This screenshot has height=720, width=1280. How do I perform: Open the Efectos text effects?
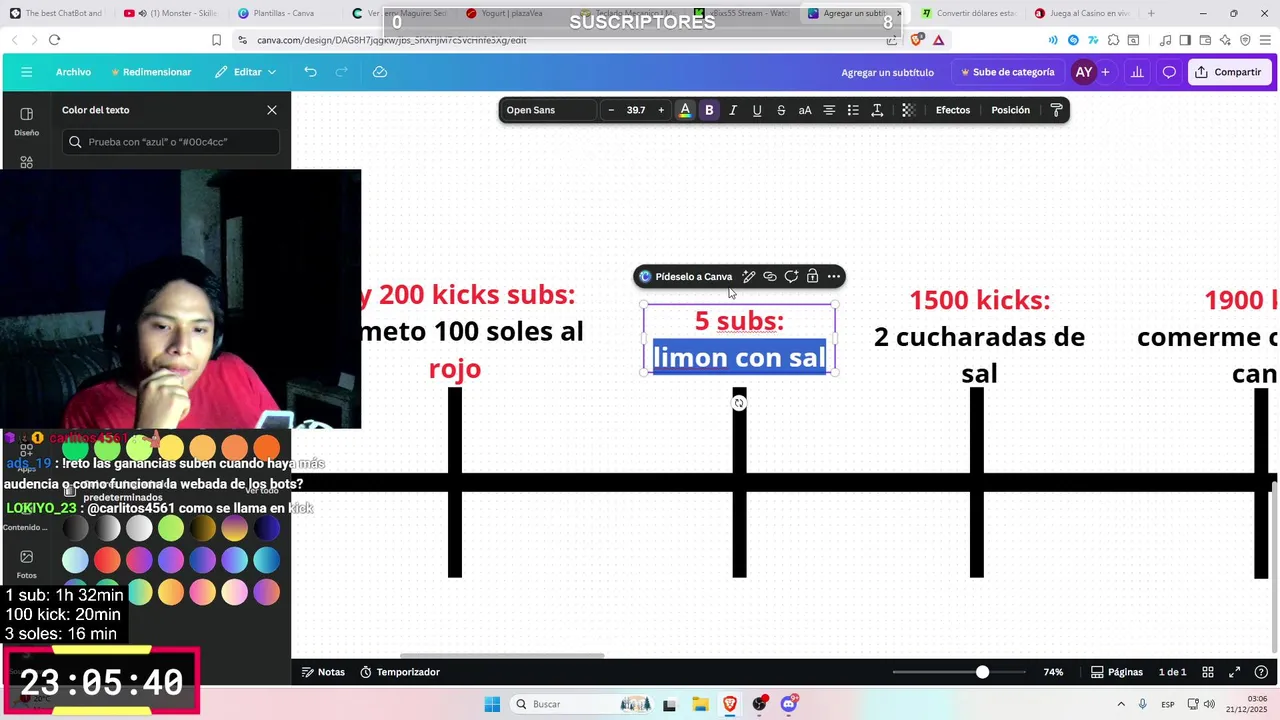pyautogui.click(x=953, y=110)
